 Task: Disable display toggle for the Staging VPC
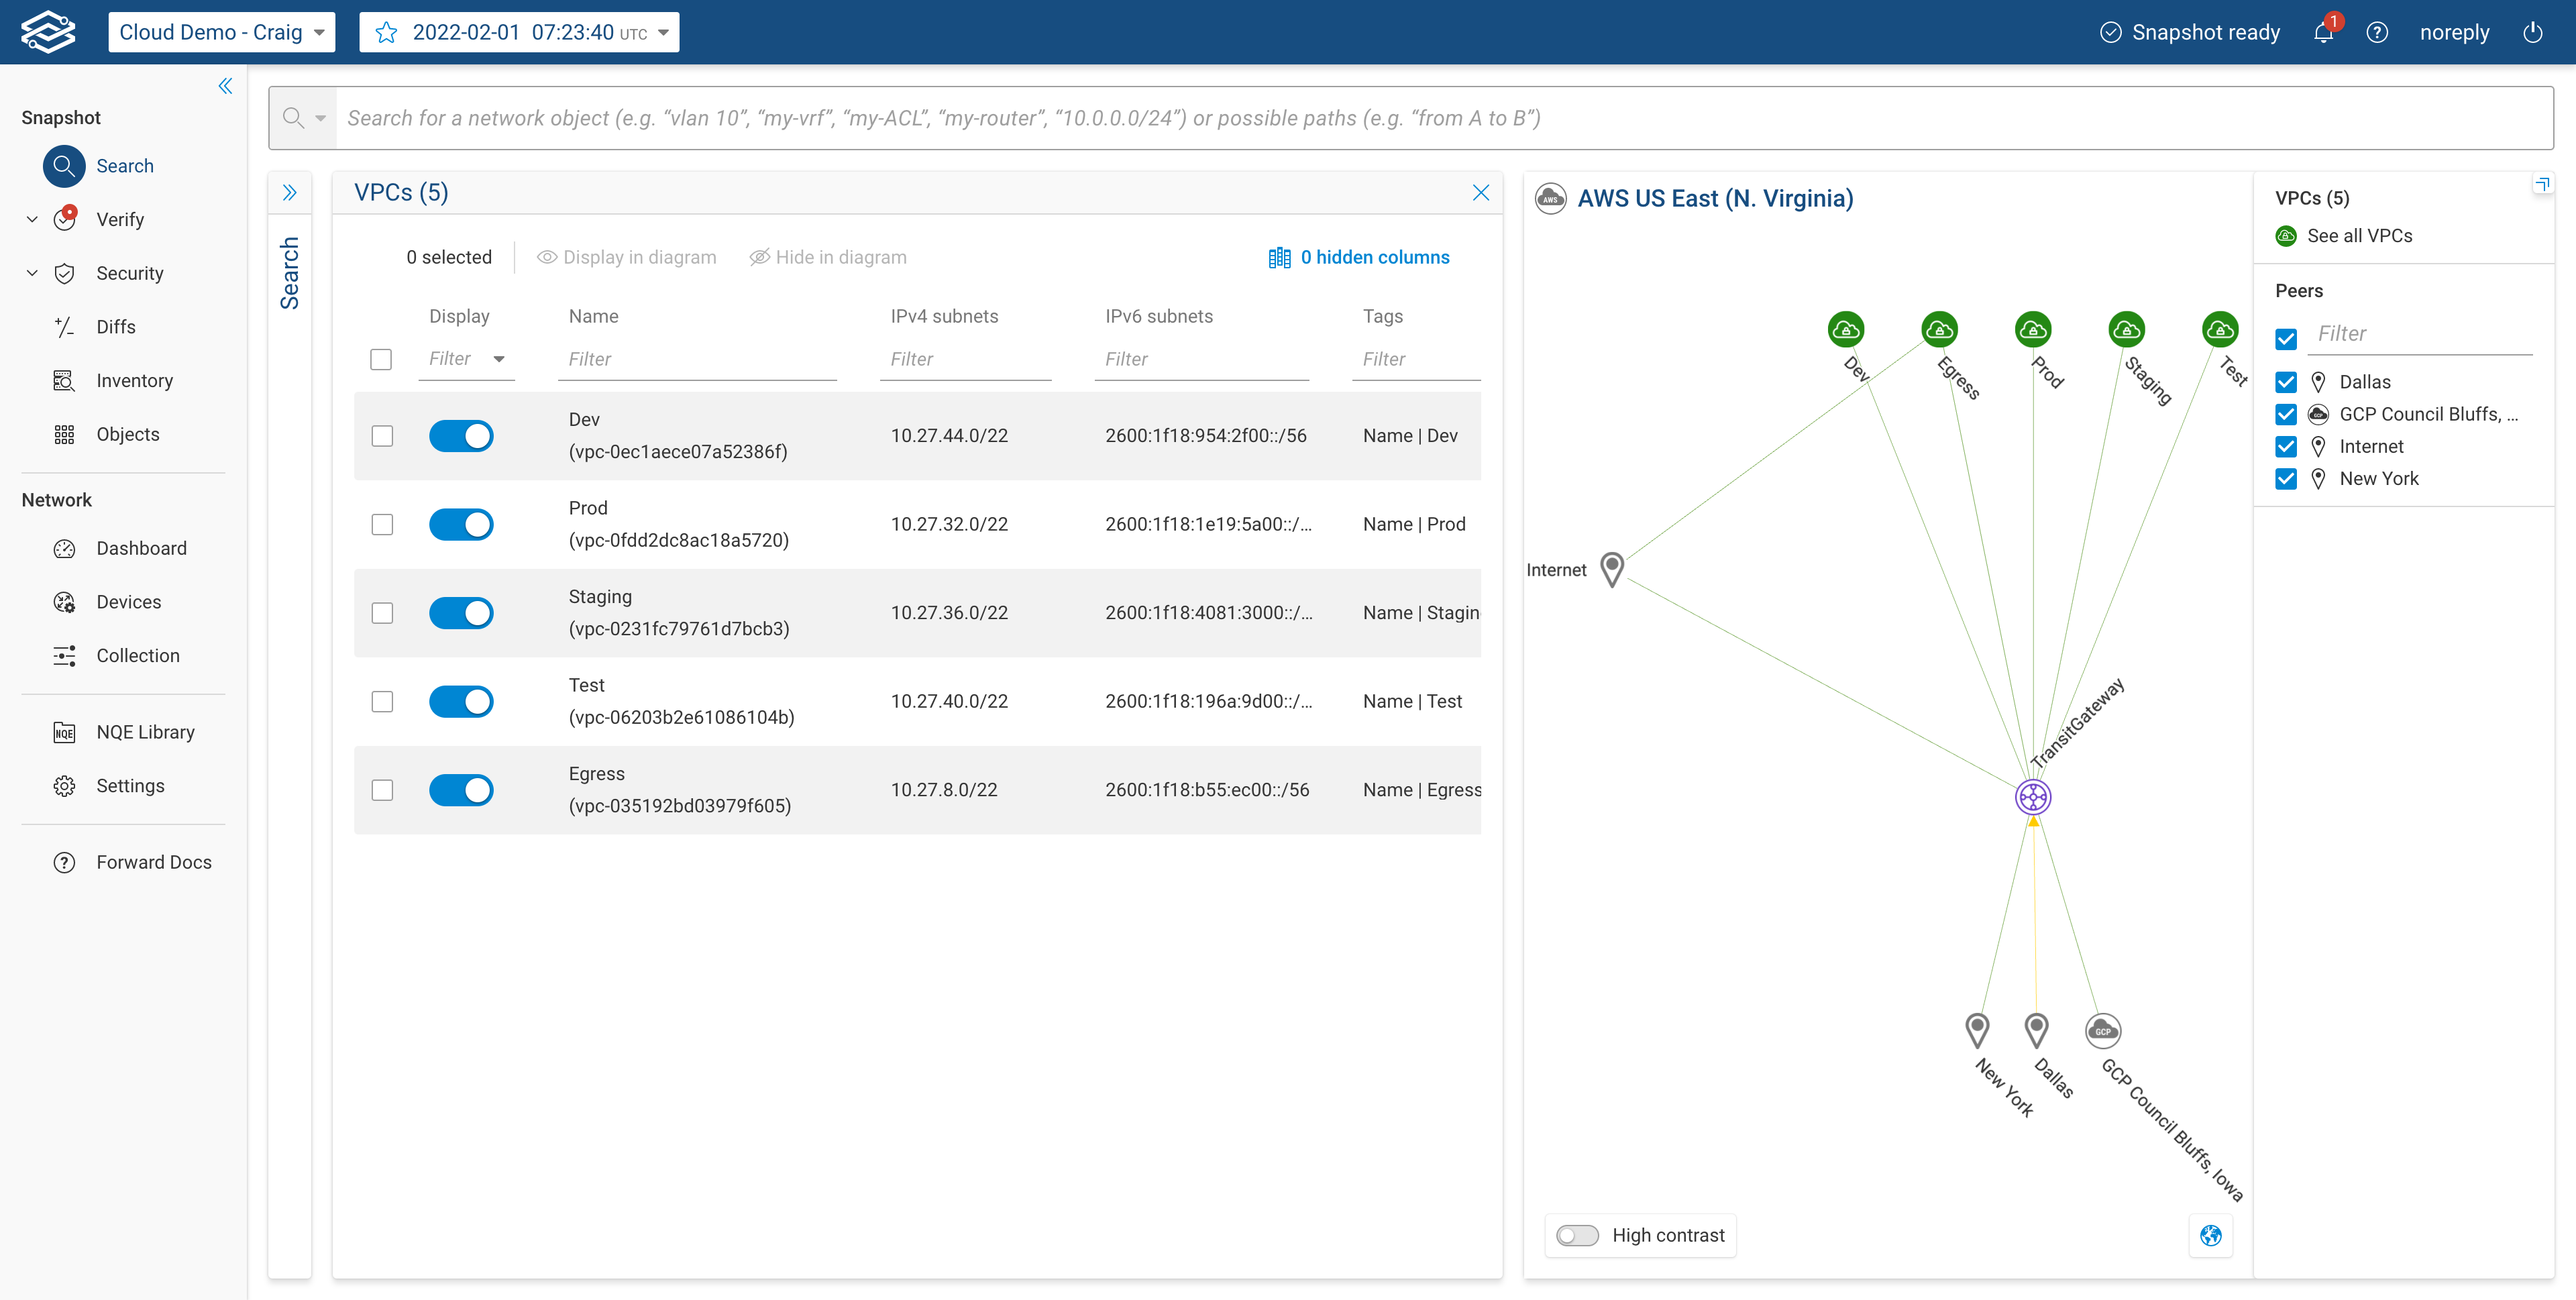(x=461, y=613)
